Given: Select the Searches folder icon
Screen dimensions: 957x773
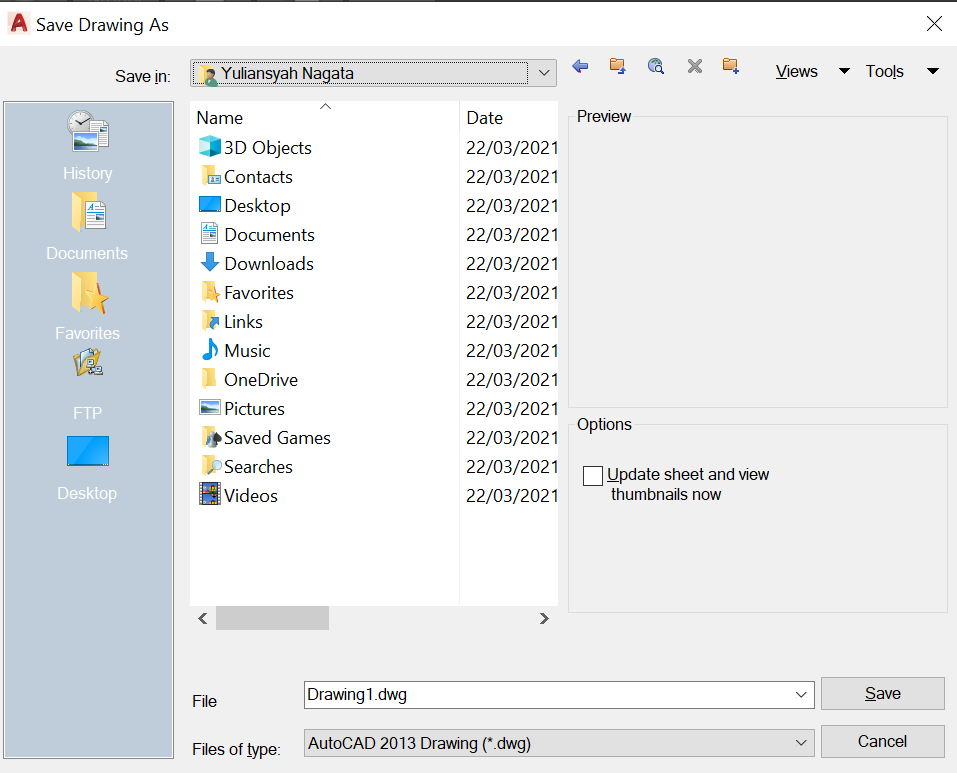Looking at the screenshot, I should 211,466.
